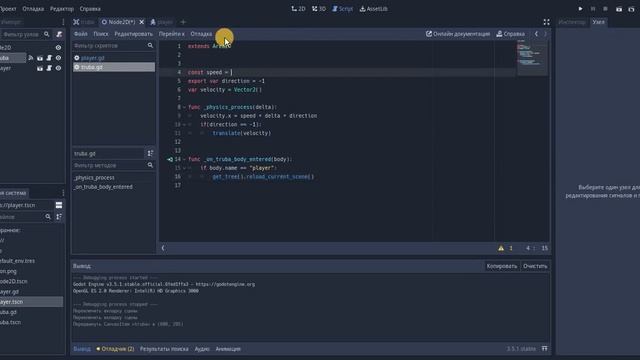The image size is (640, 360).
Task: Fold the _physics_process function on line 8
Action: click(184, 107)
